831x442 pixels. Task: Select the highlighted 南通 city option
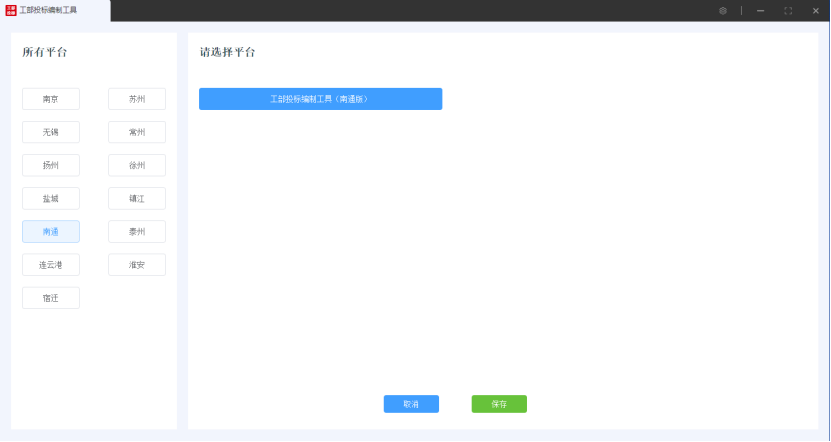coord(51,231)
